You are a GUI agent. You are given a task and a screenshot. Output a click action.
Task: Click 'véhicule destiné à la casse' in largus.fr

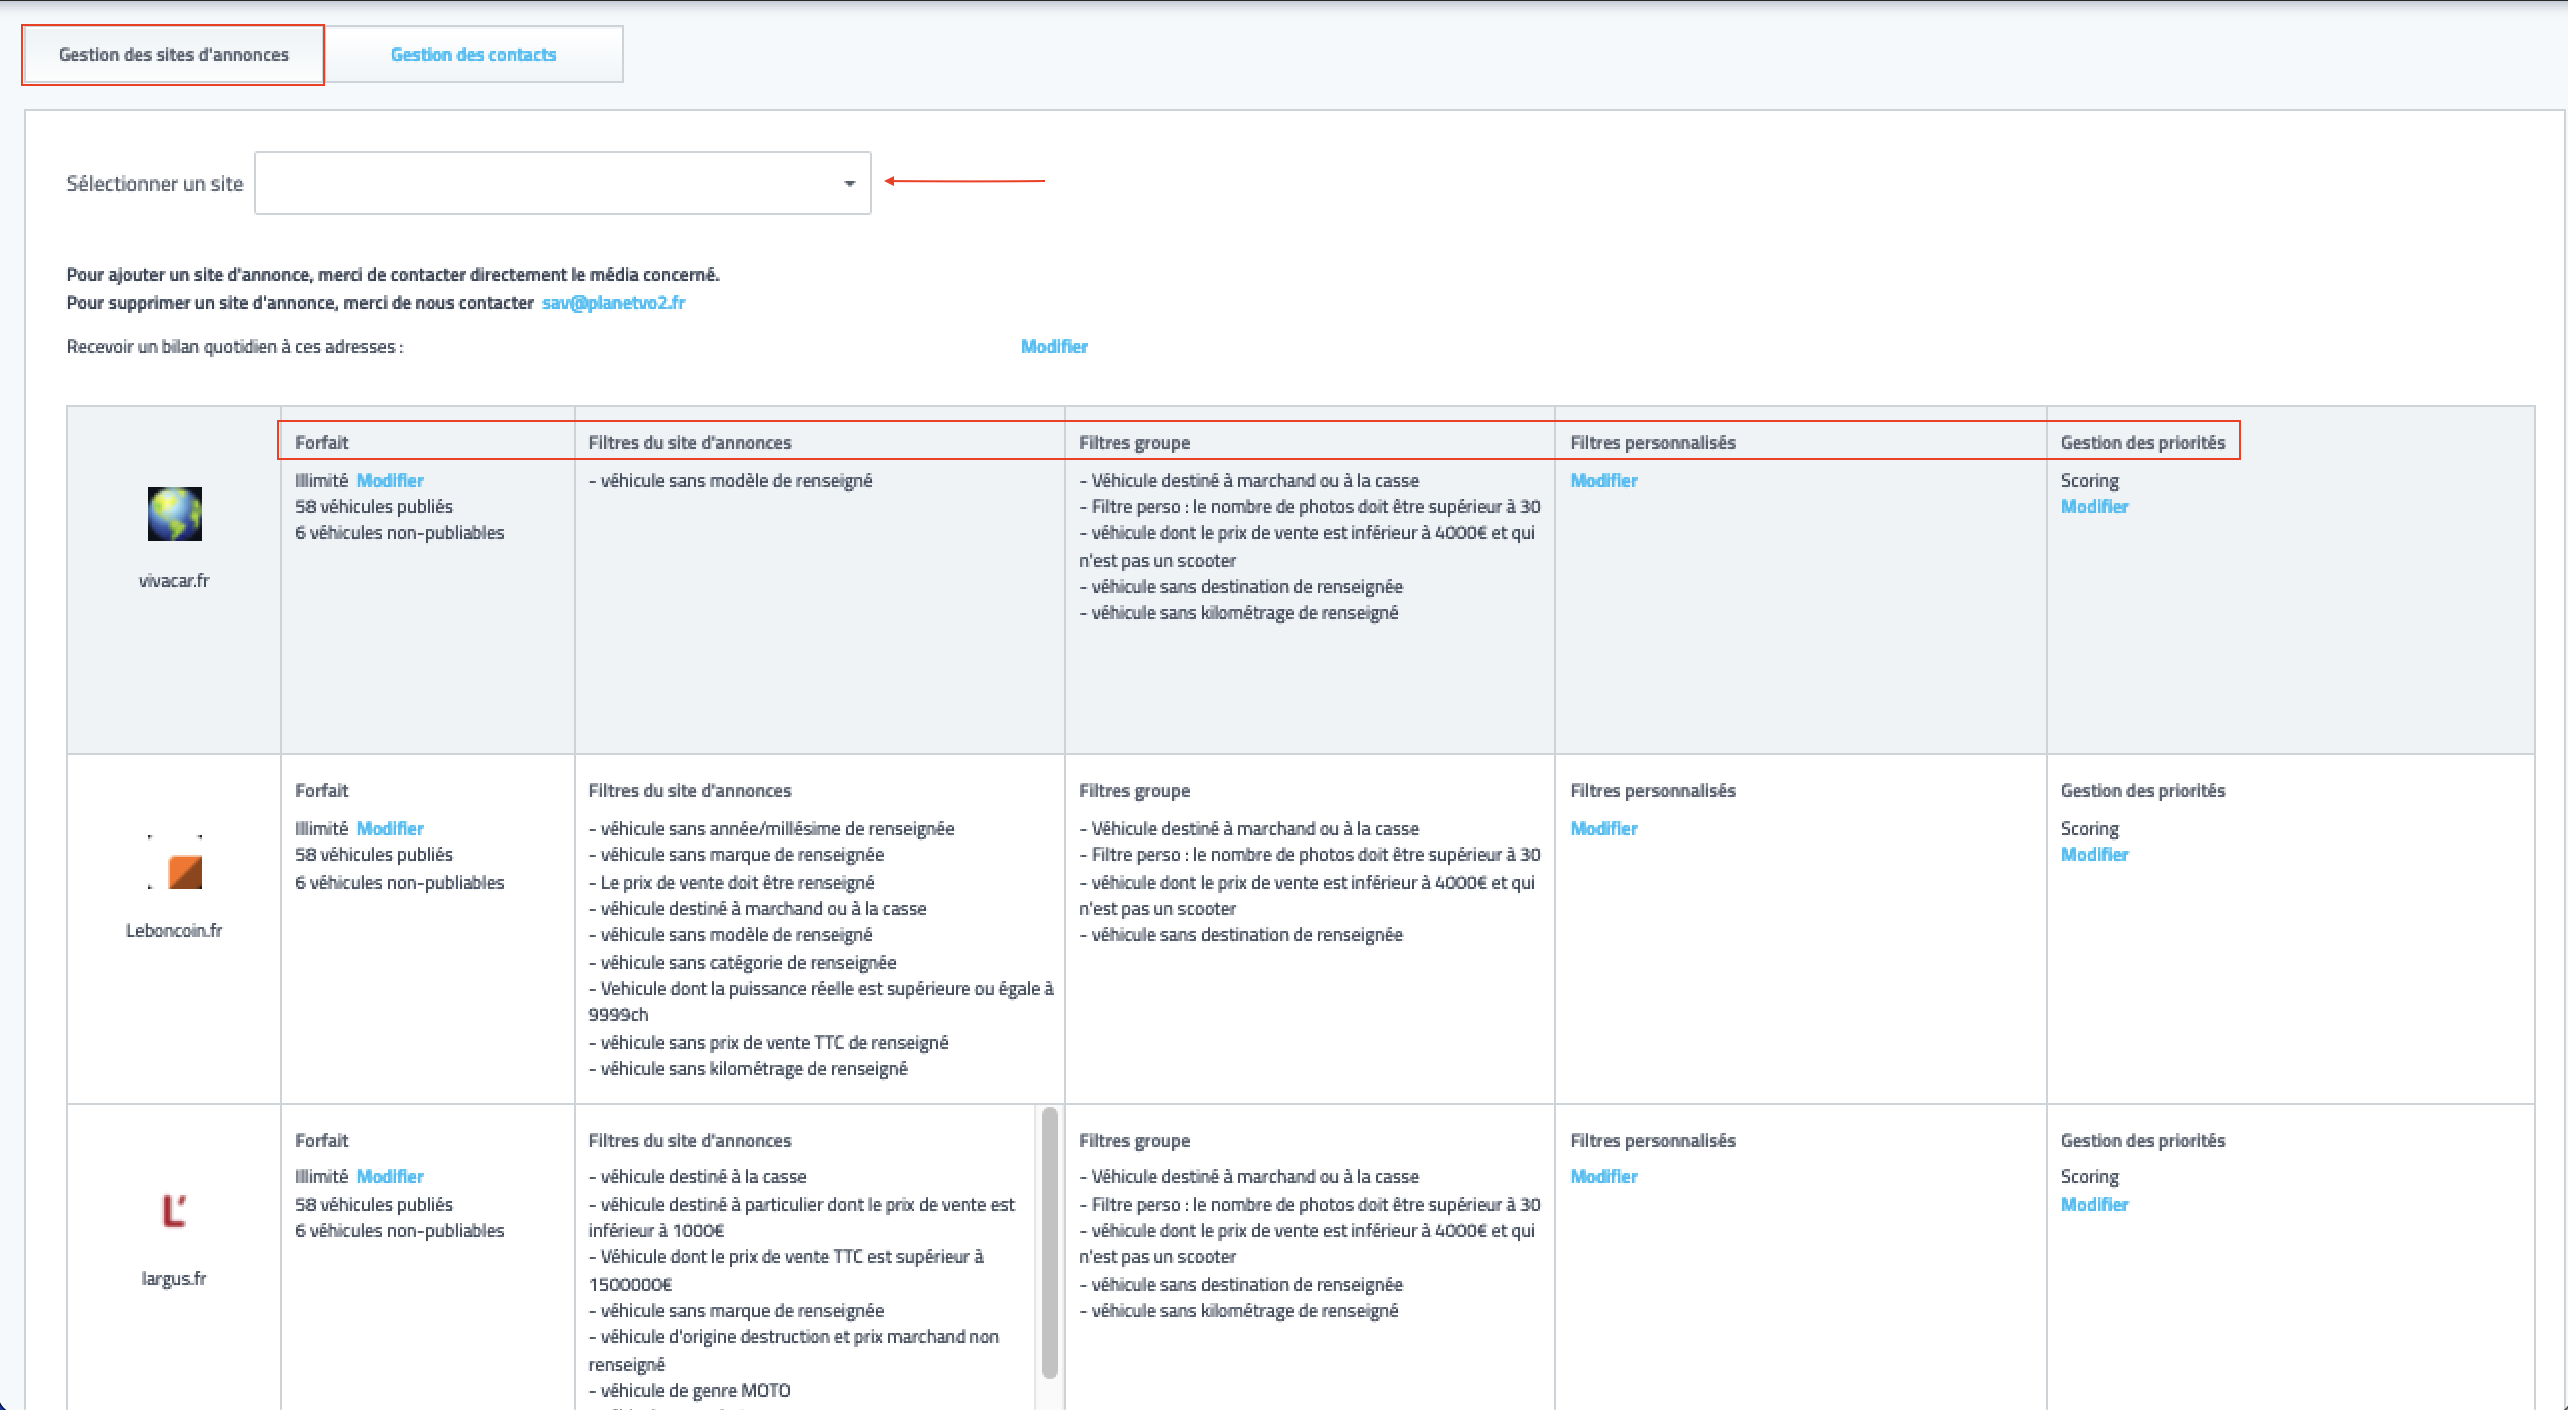click(x=698, y=1177)
